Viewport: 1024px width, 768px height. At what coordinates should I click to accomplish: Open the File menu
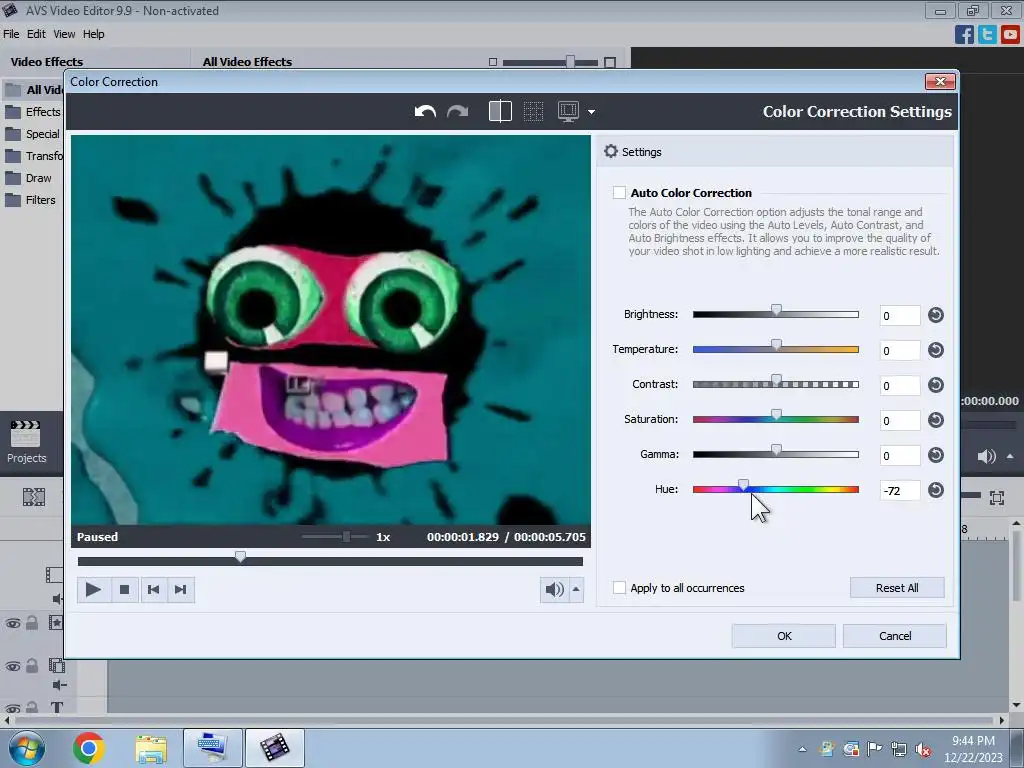[x=11, y=34]
